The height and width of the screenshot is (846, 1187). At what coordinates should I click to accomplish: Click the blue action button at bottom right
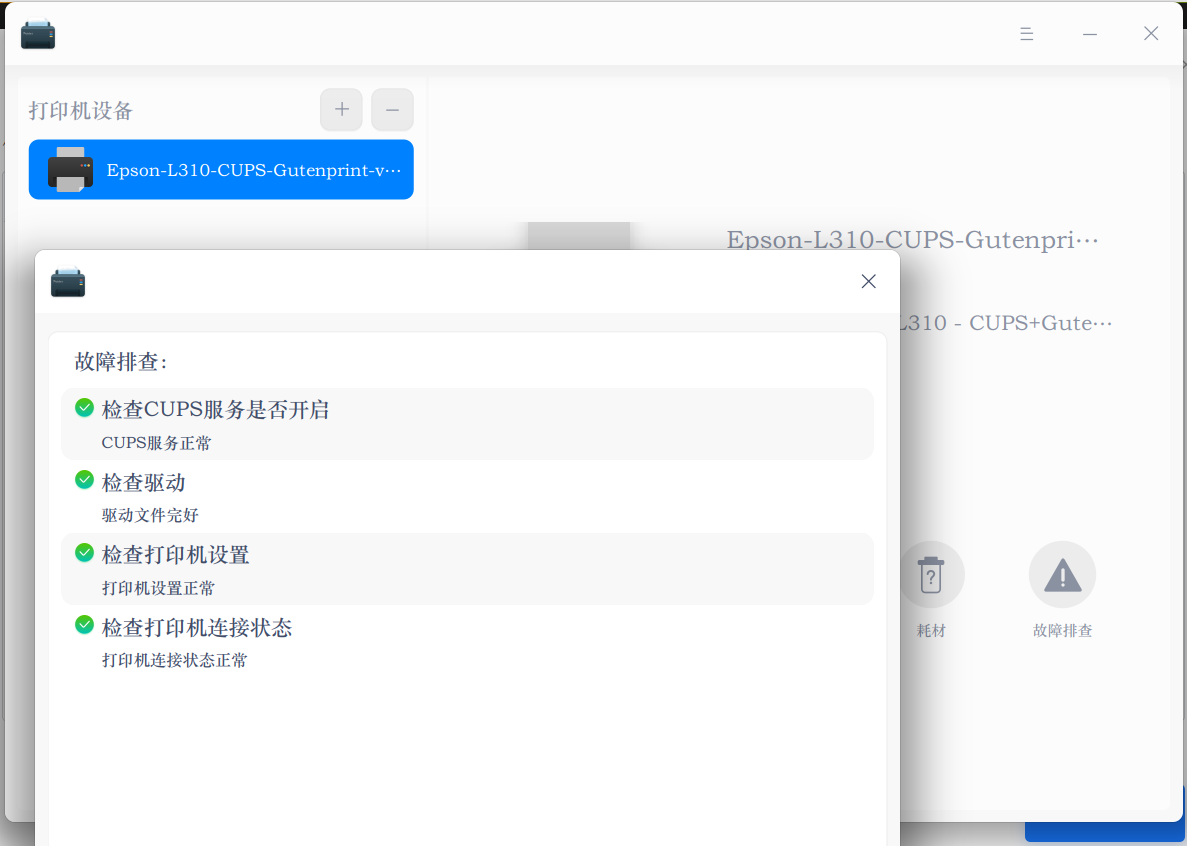[x=1104, y=831]
